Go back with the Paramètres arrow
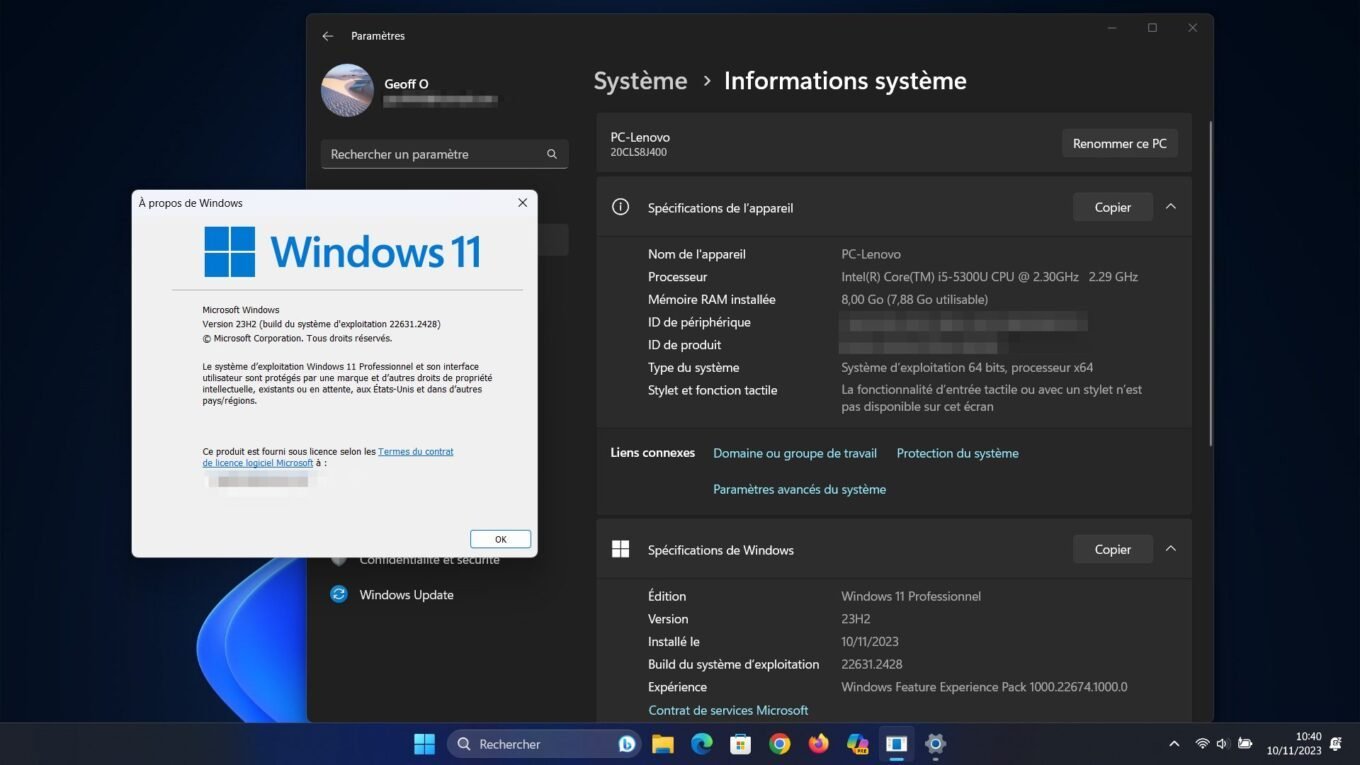The height and width of the screenshot is (765, 1360). (x=328, y=36)
